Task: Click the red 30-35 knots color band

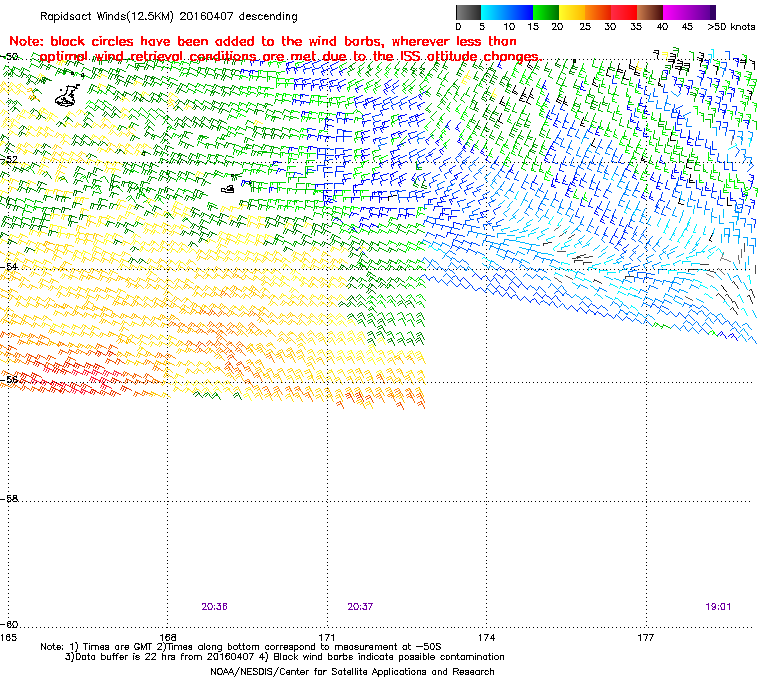Action: coord(624,13)
